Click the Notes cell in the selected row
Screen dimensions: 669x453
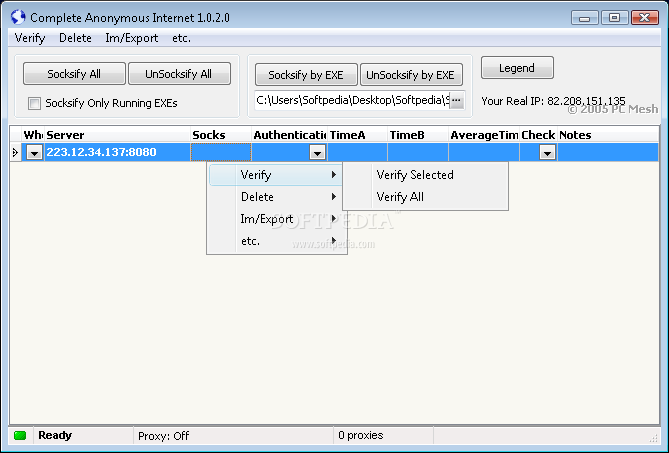pos(608,152)
